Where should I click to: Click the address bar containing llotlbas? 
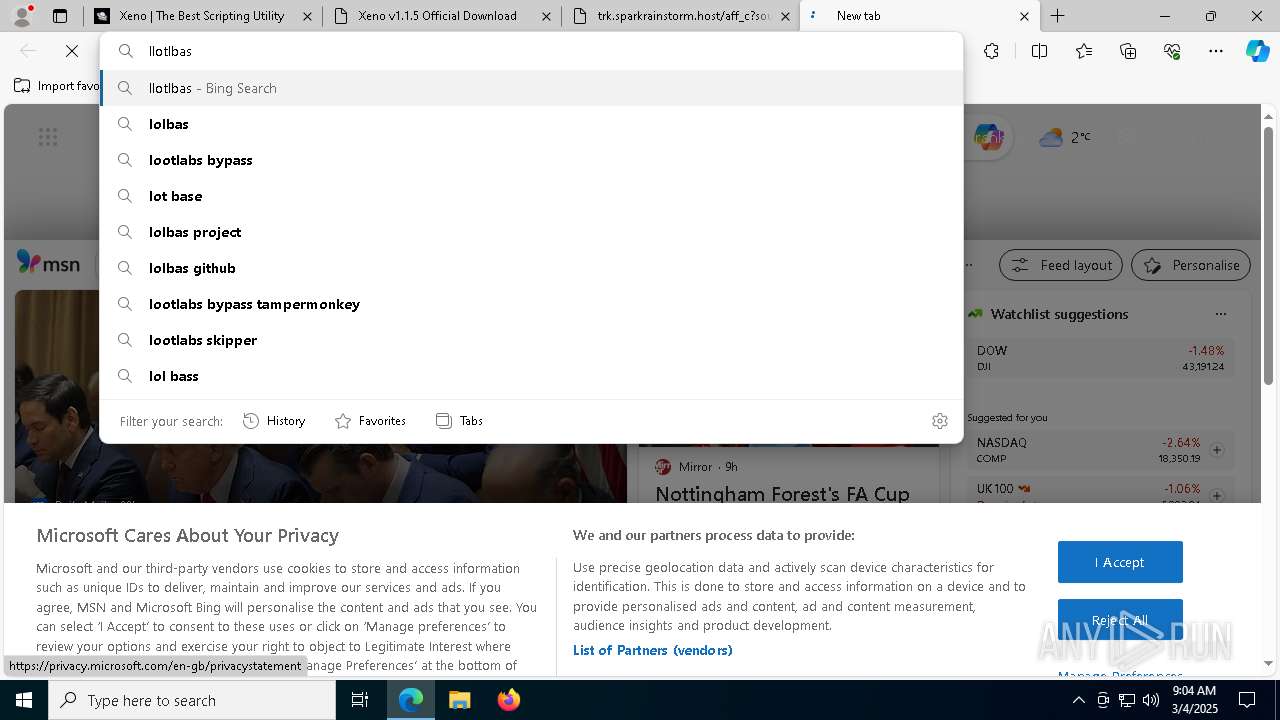(531, 51)
